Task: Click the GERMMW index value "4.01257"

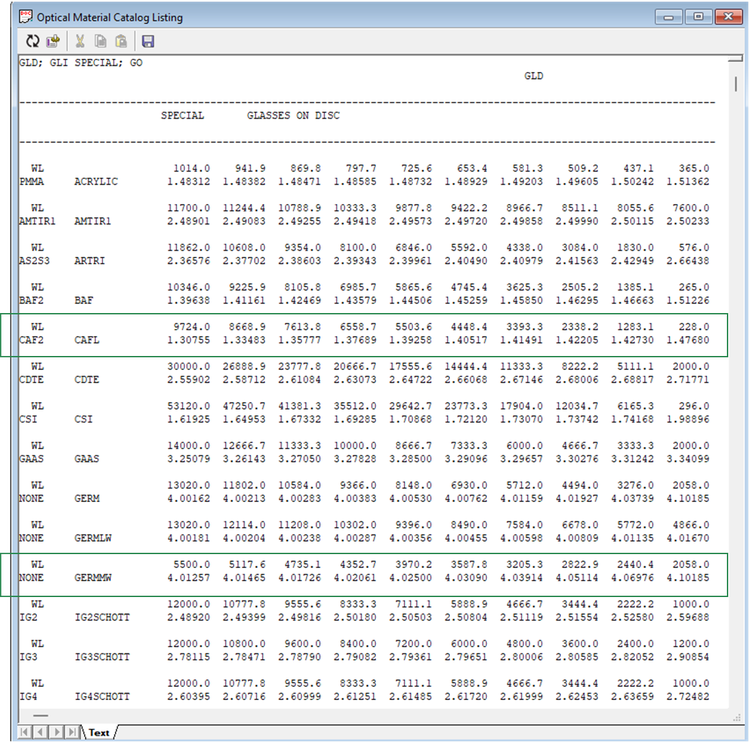Action: pyautogui.click(x=188, y=578)
